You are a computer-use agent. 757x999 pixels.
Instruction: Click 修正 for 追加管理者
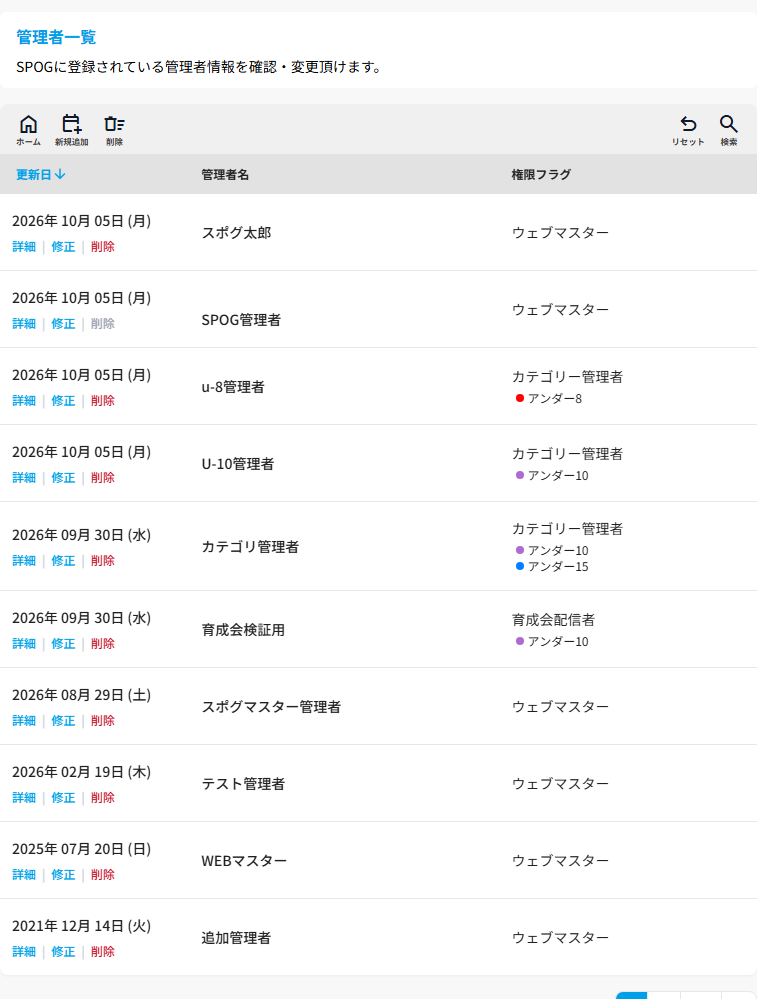coord(63,952)
